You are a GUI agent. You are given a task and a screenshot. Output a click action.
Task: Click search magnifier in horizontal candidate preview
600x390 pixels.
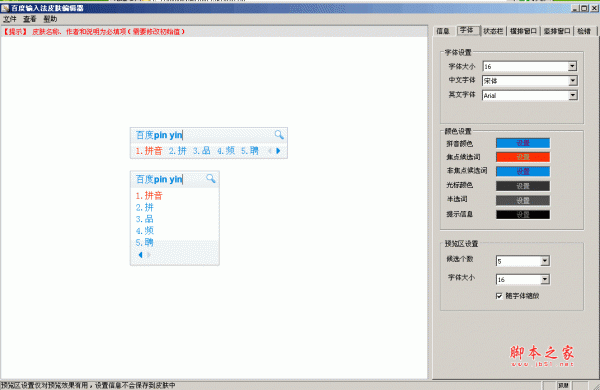[x=279, y=135]
